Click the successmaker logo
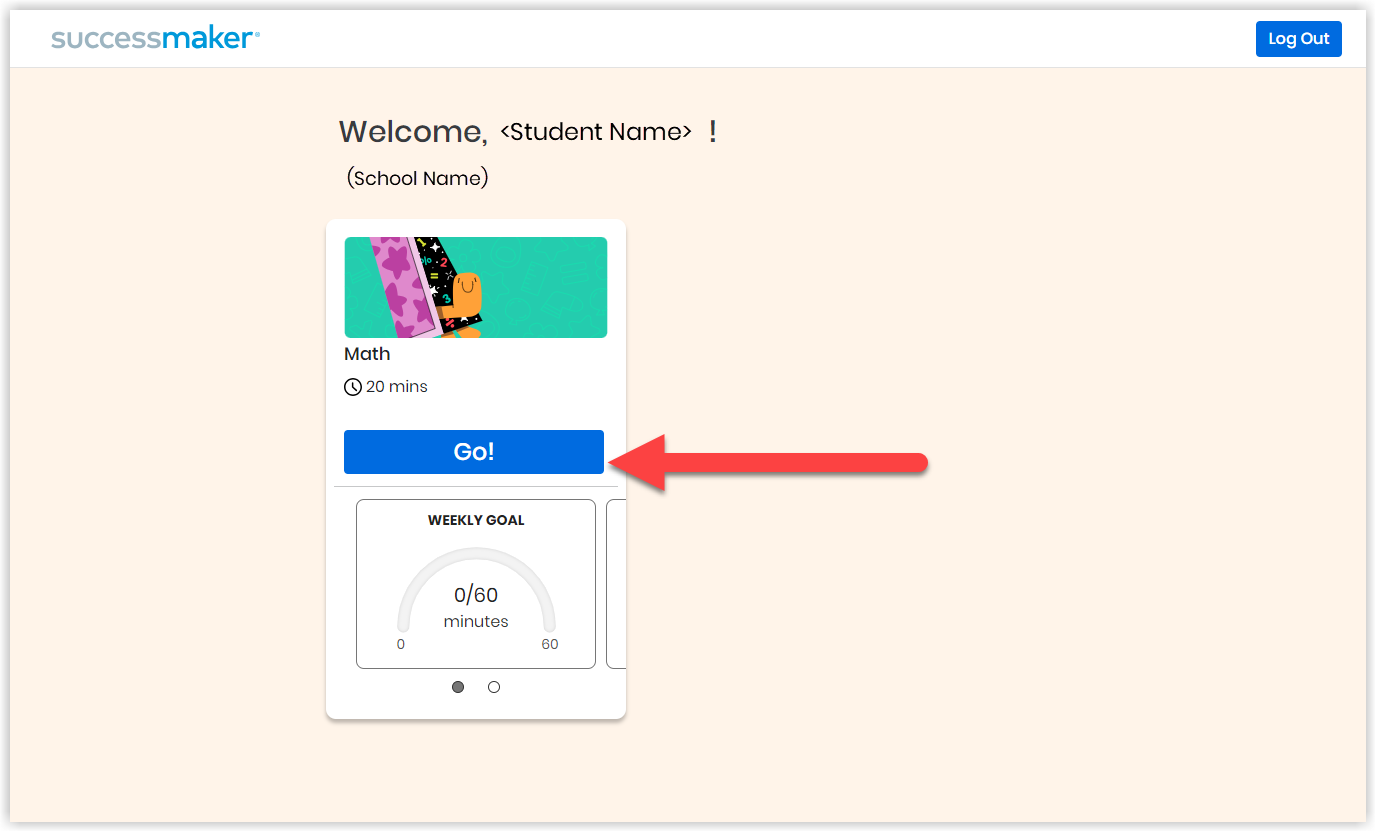Viewport: 1376px width, 832px height. click(x=154, y=38)
